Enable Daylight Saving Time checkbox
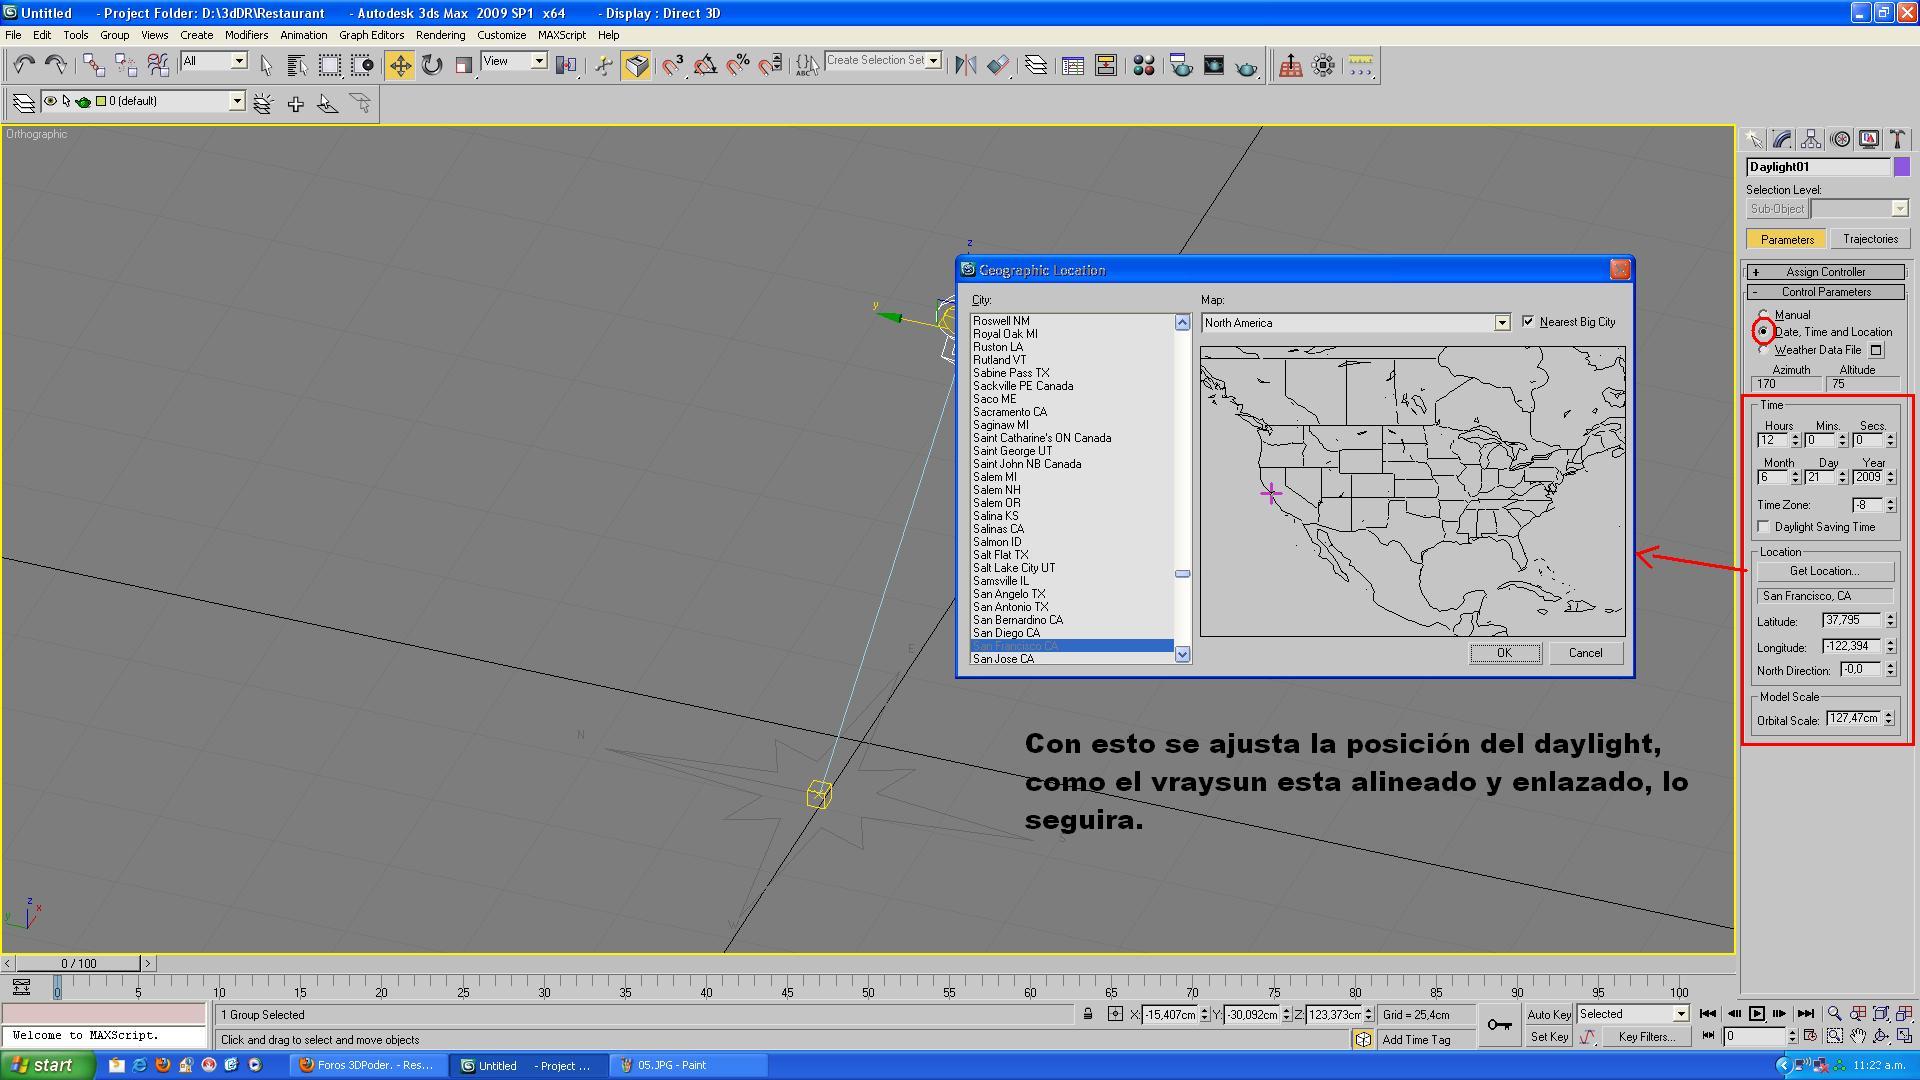The width and height of the screenshot is (1920, 1080). 1764,527
